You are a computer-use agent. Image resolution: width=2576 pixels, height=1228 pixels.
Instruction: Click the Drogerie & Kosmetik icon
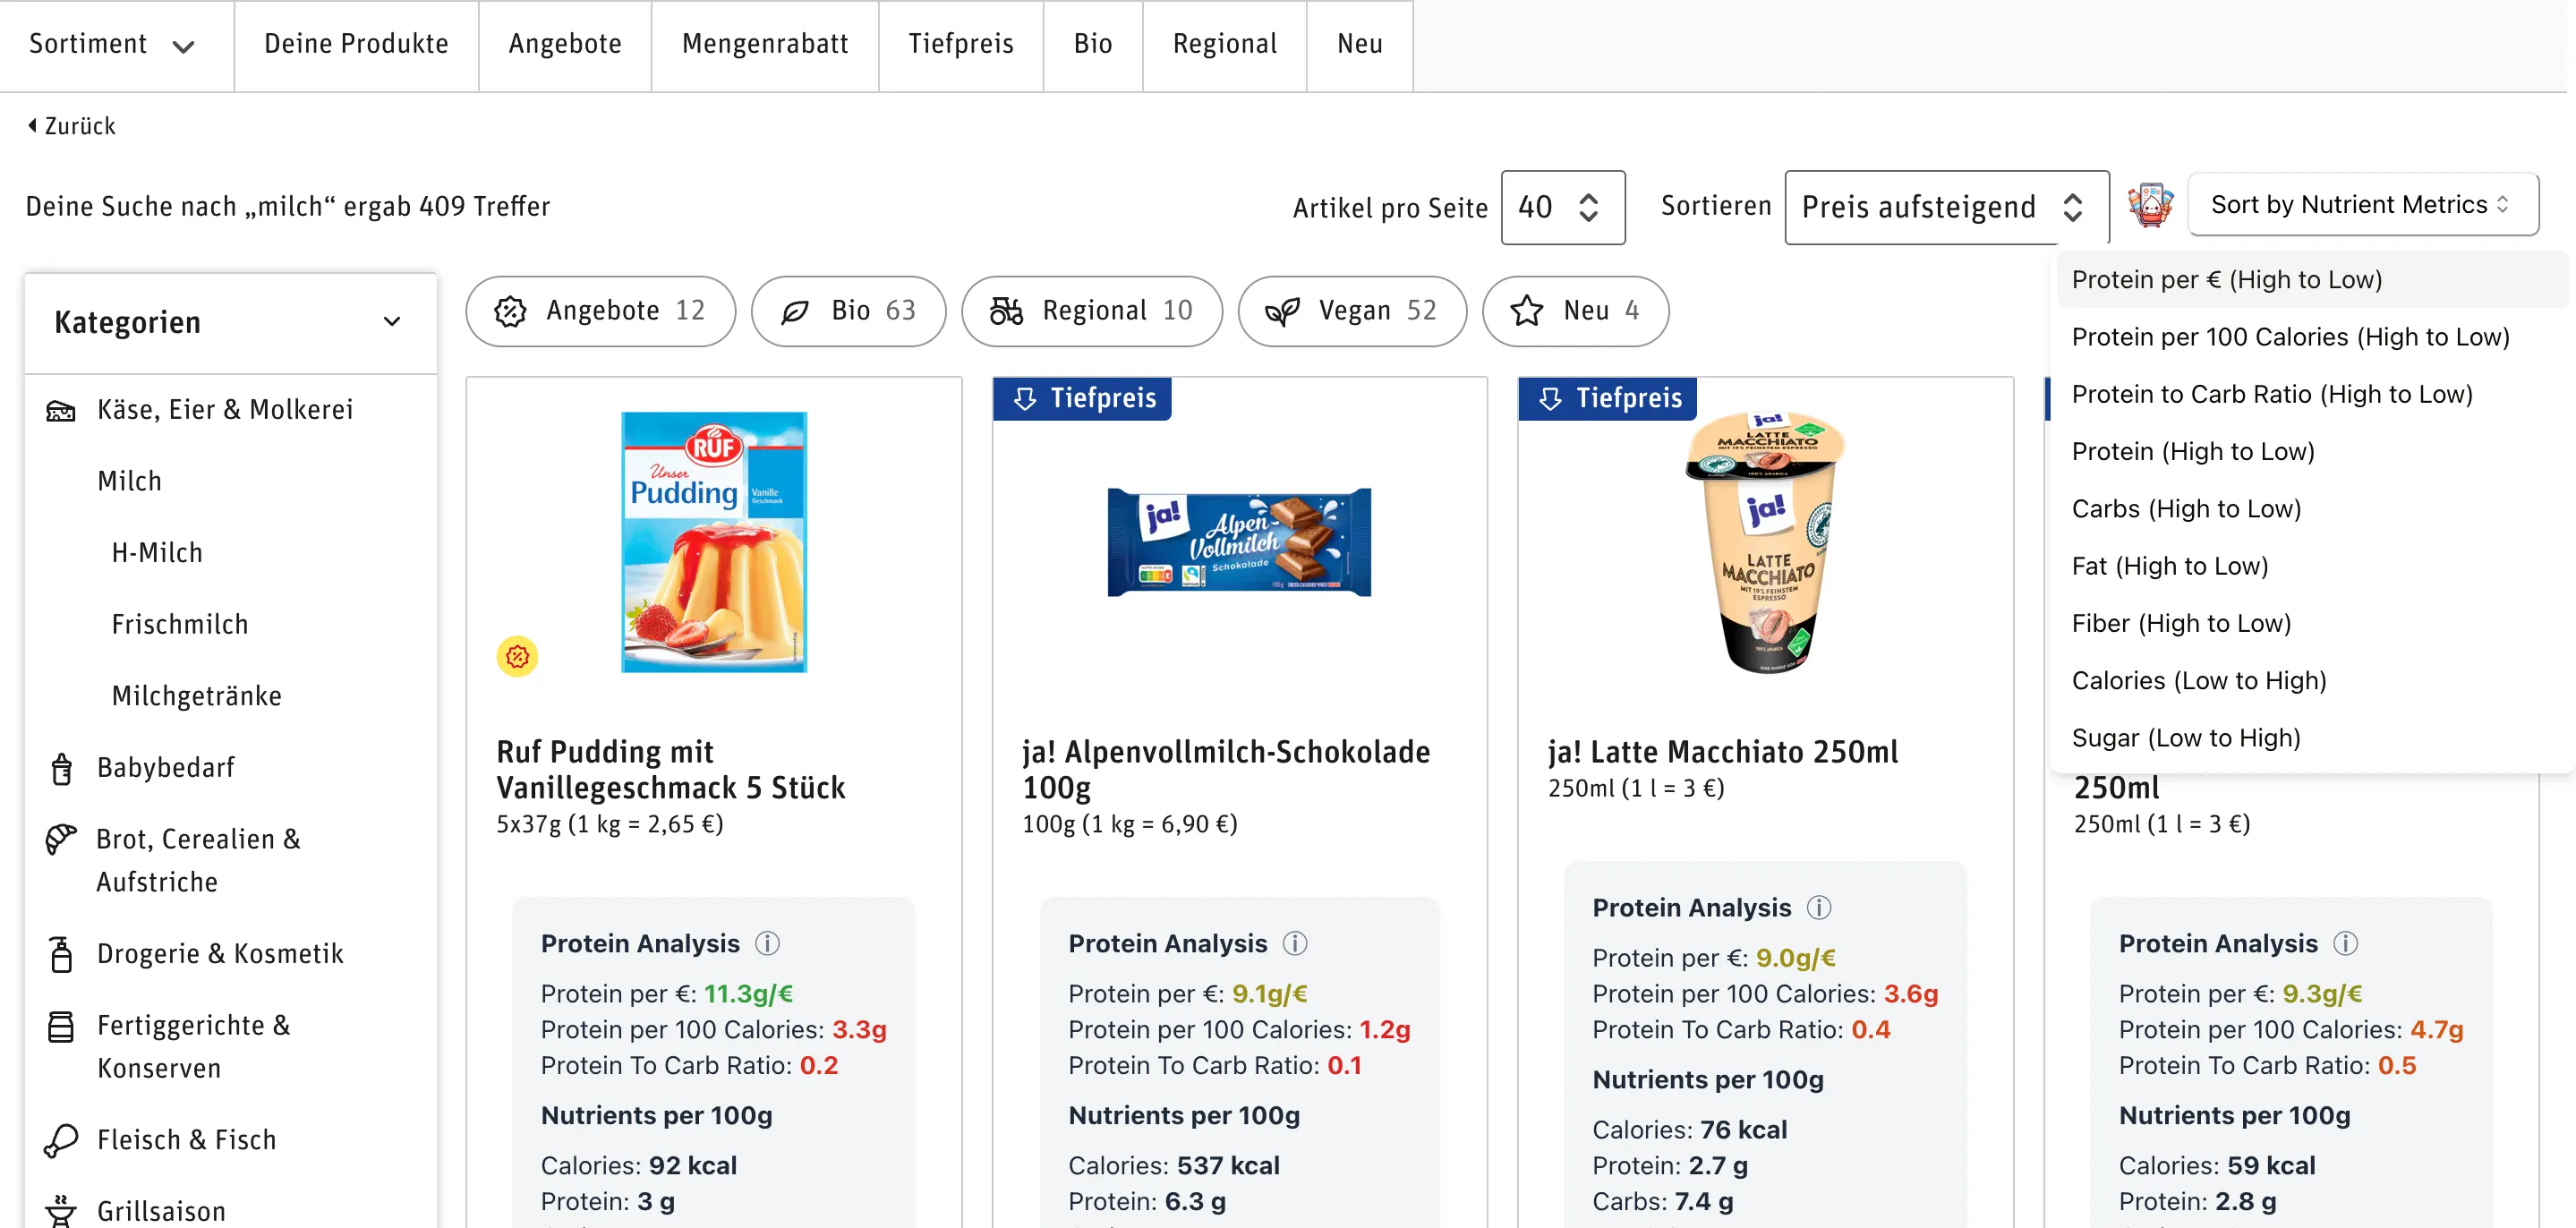61,954
